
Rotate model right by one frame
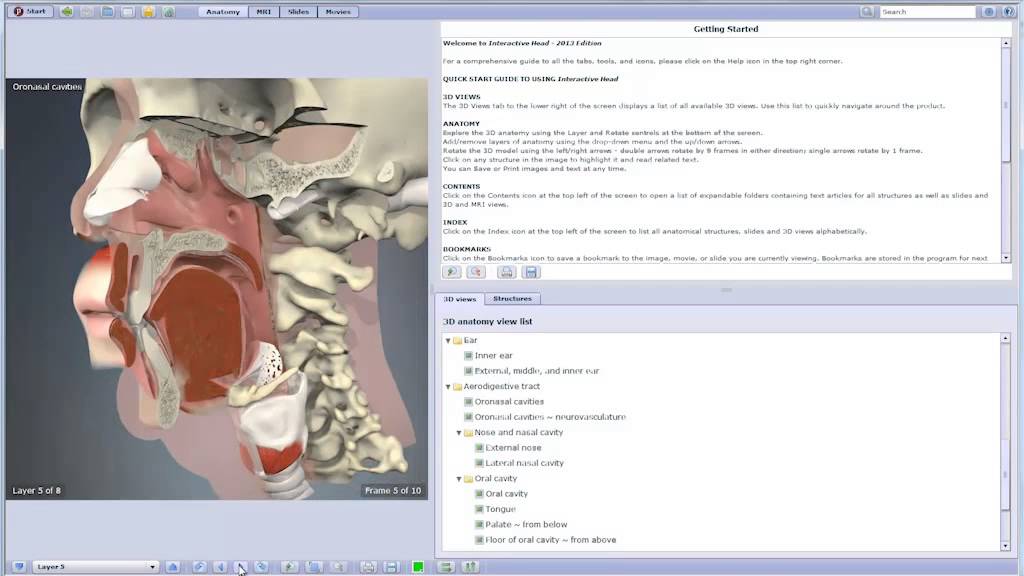tap(241, 567)
